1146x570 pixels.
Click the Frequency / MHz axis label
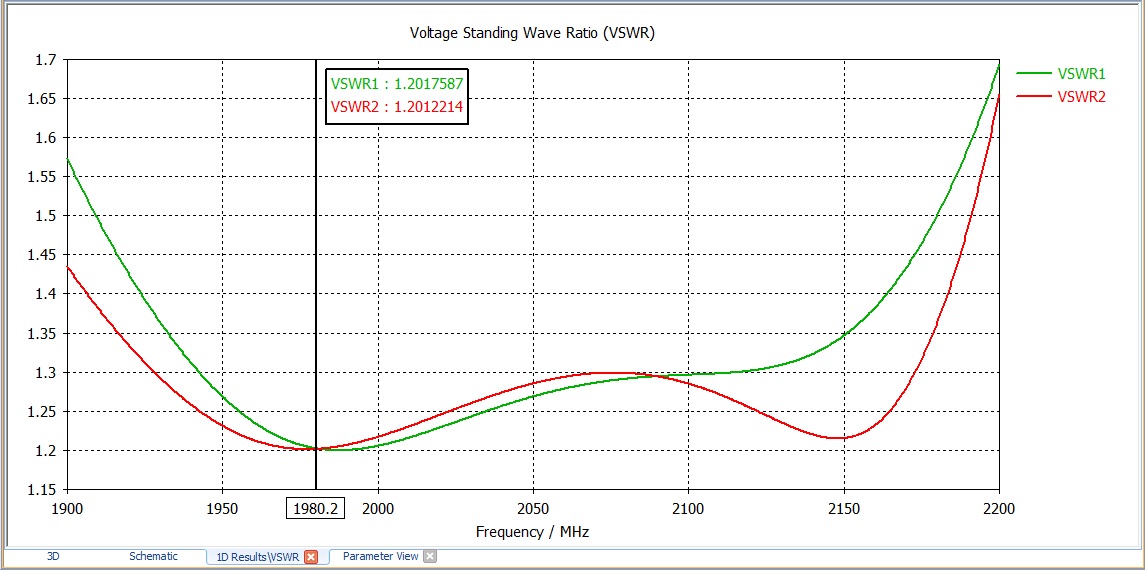coord(532,532)
